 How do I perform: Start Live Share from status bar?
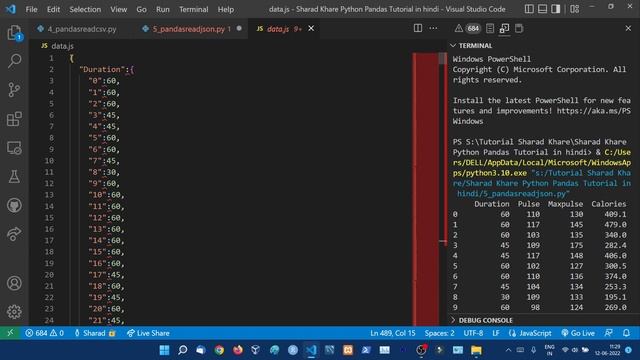(x=148, y=333)
